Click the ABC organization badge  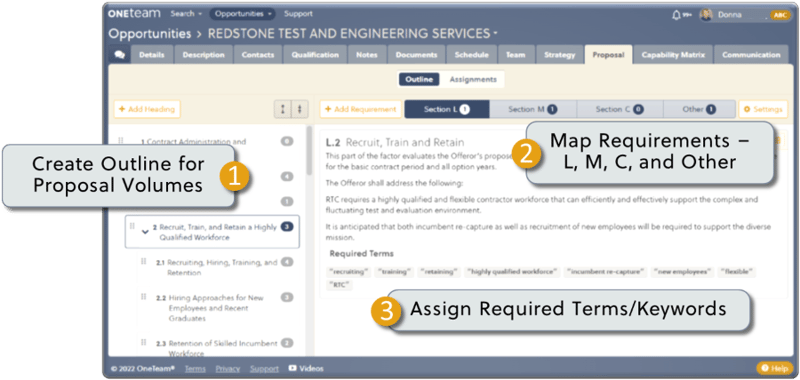[780, 15]
